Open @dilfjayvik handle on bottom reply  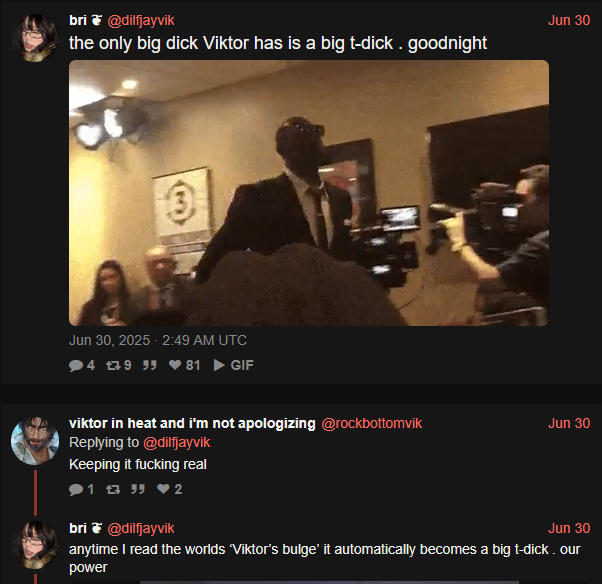pos(141,528)
